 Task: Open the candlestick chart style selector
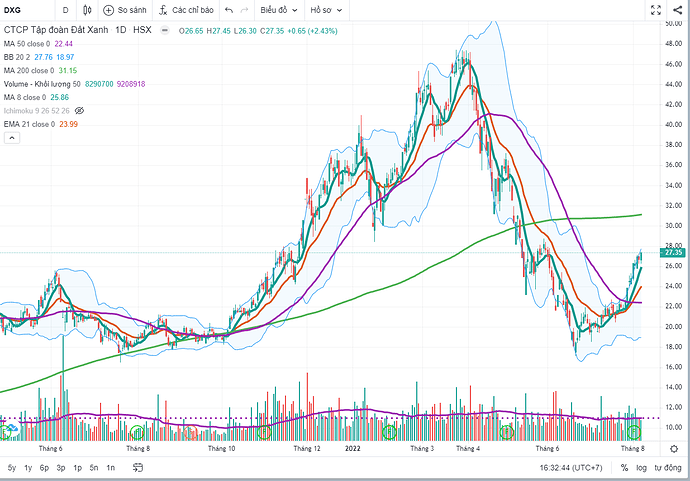[x=87, y=10]
